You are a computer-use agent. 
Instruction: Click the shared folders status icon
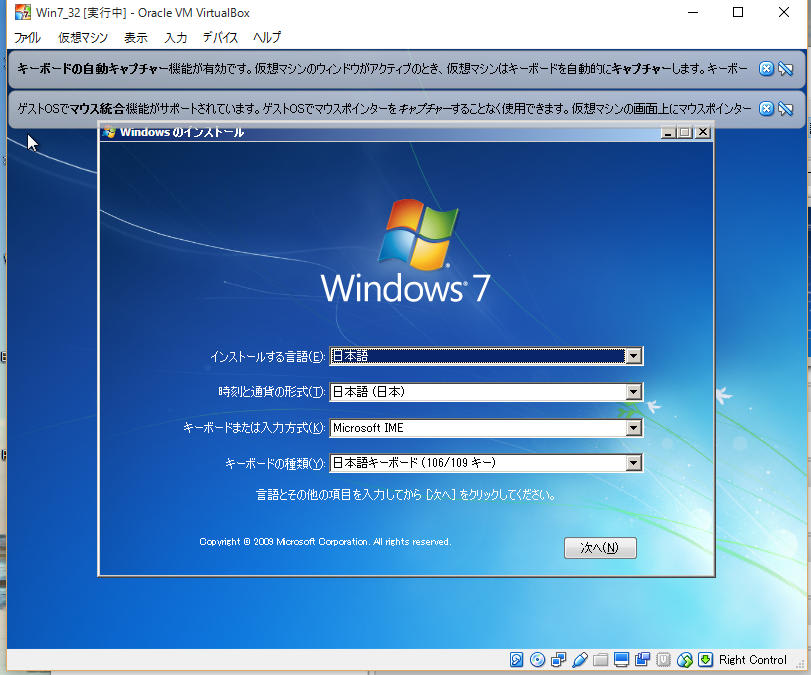click(600, 659)
